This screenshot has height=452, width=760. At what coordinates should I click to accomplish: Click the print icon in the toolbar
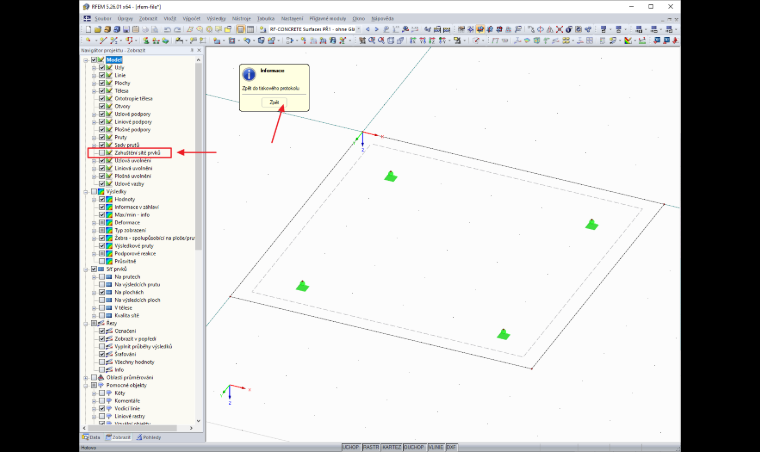pyautogui.click(x=145, y=30)
